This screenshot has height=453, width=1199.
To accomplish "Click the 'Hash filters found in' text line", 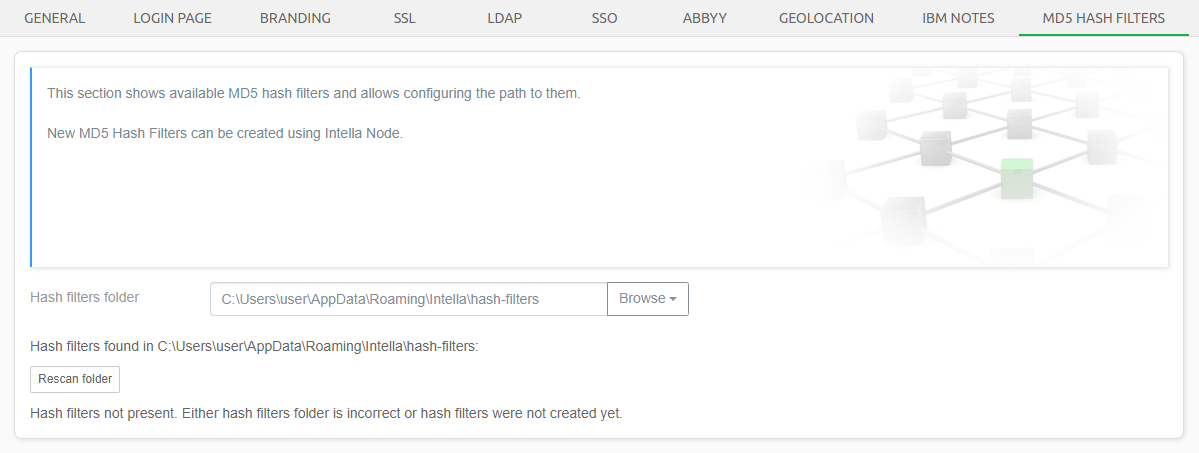I will pos(254,347).
